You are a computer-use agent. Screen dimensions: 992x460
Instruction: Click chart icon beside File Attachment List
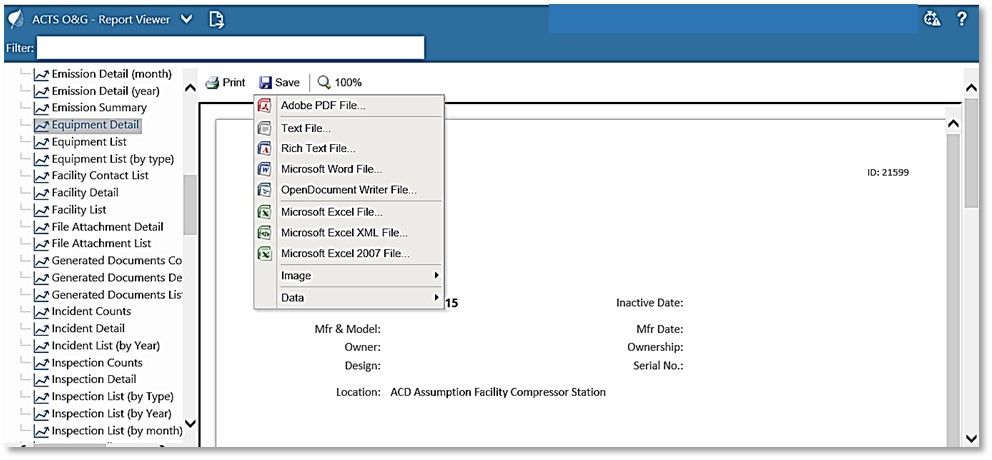(41, 244)
